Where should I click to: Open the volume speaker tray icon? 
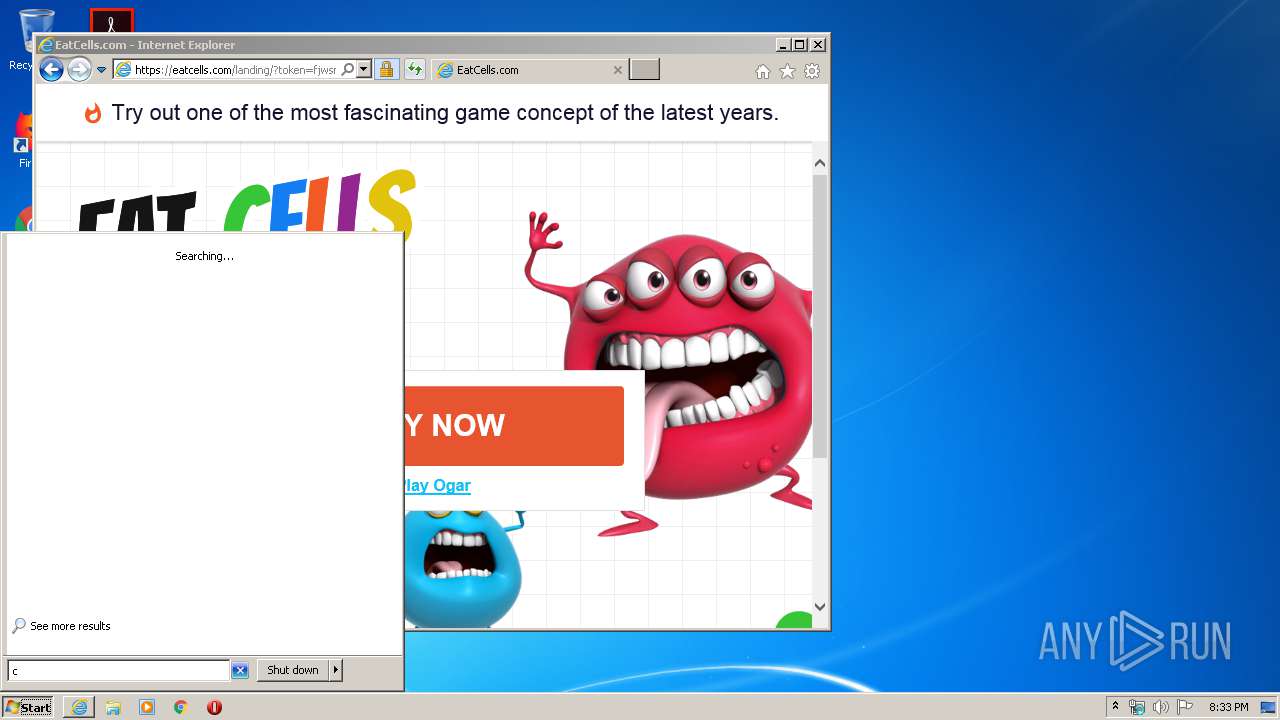(x=1161, y=707)
